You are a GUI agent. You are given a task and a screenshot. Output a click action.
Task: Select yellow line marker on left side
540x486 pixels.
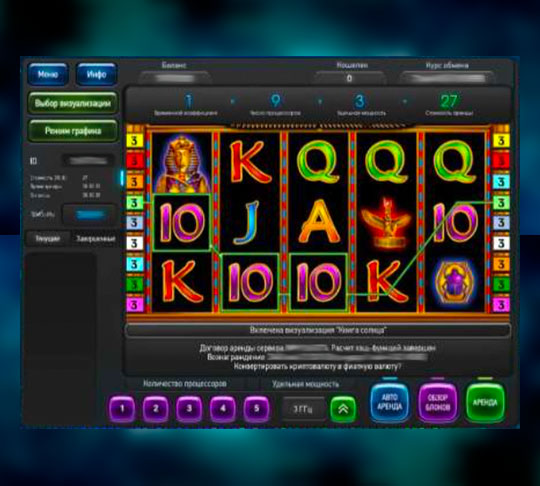(134, 141)
